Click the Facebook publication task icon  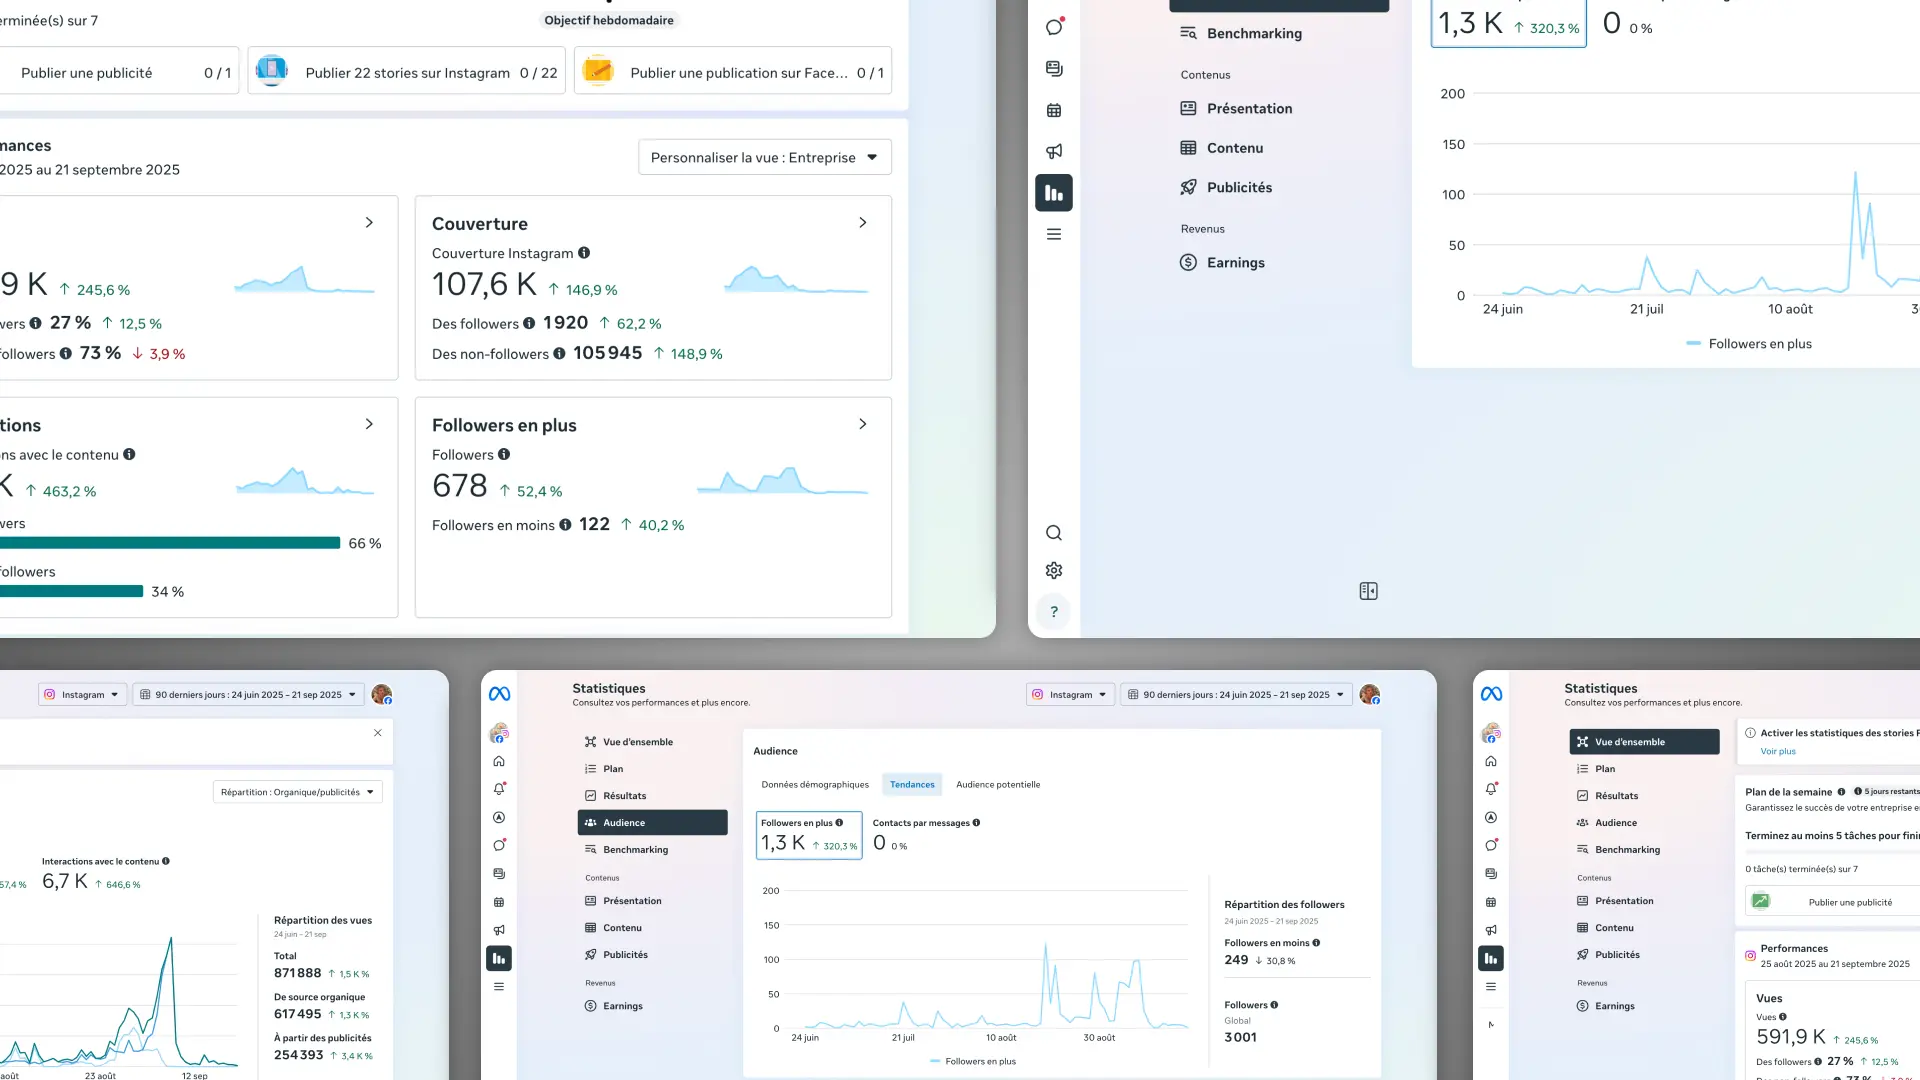[x=598, y=70]
